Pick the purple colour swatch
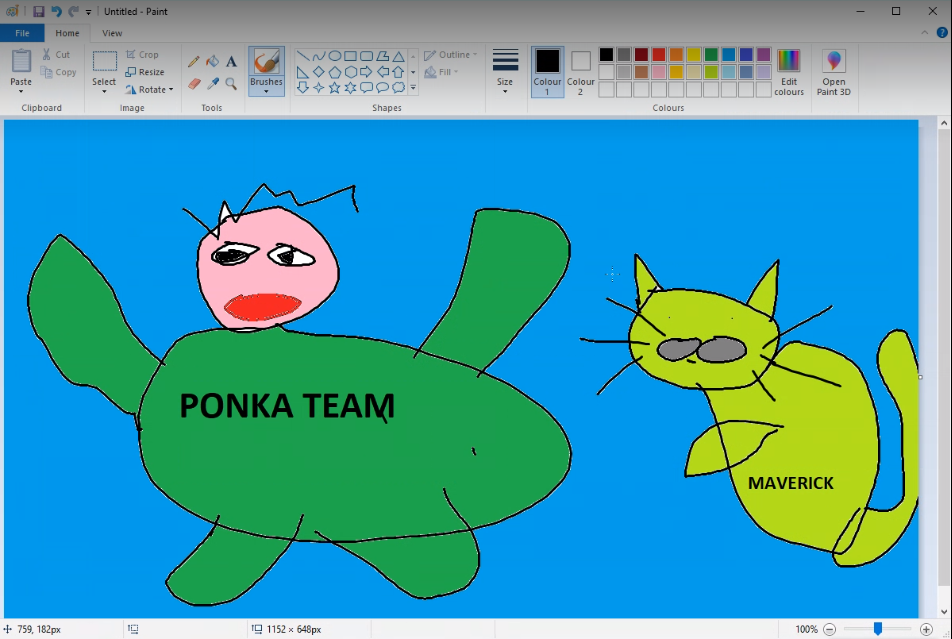 coord(764,55)
